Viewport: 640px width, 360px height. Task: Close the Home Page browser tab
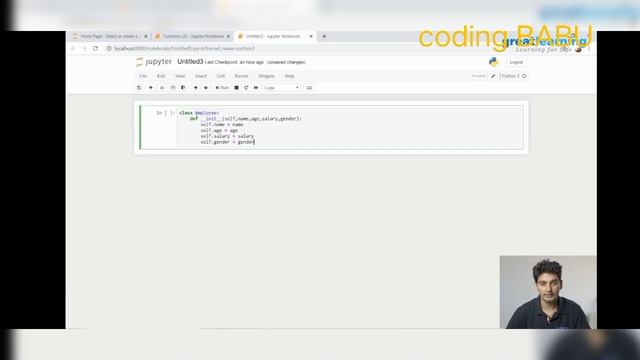tap(146, 36)
